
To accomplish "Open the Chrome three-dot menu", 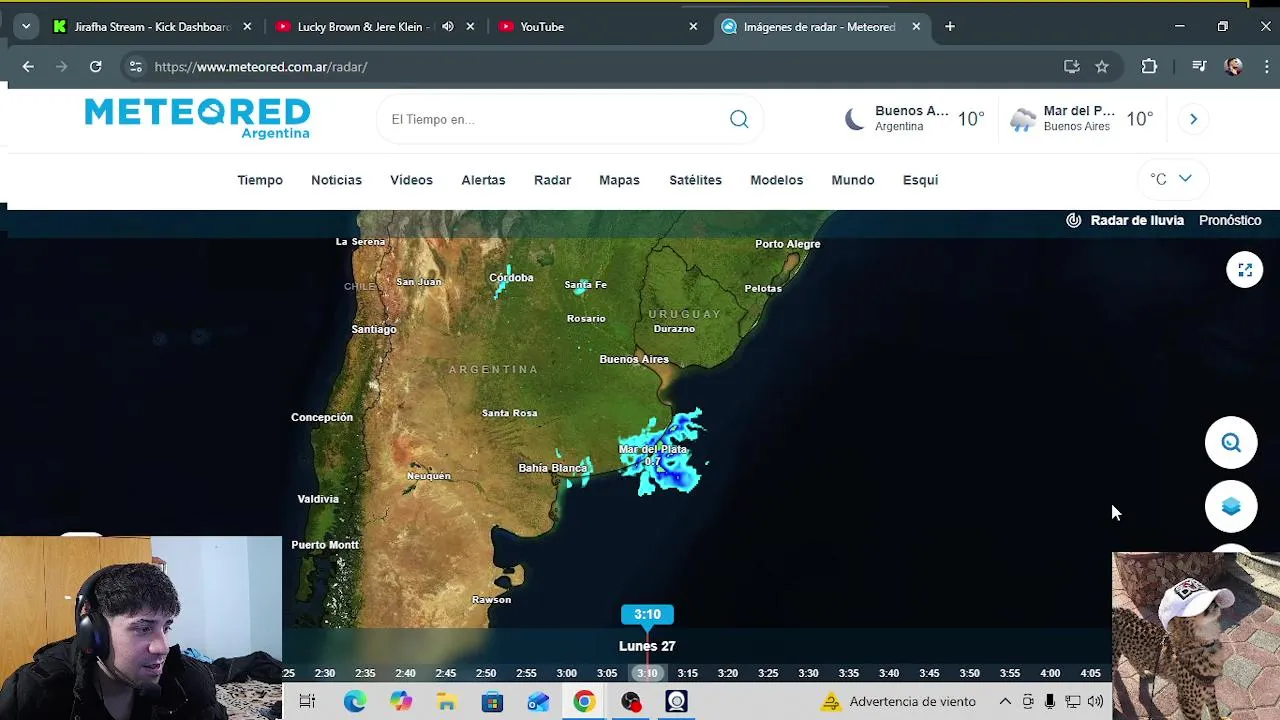I will click(x=1267, y=67).
